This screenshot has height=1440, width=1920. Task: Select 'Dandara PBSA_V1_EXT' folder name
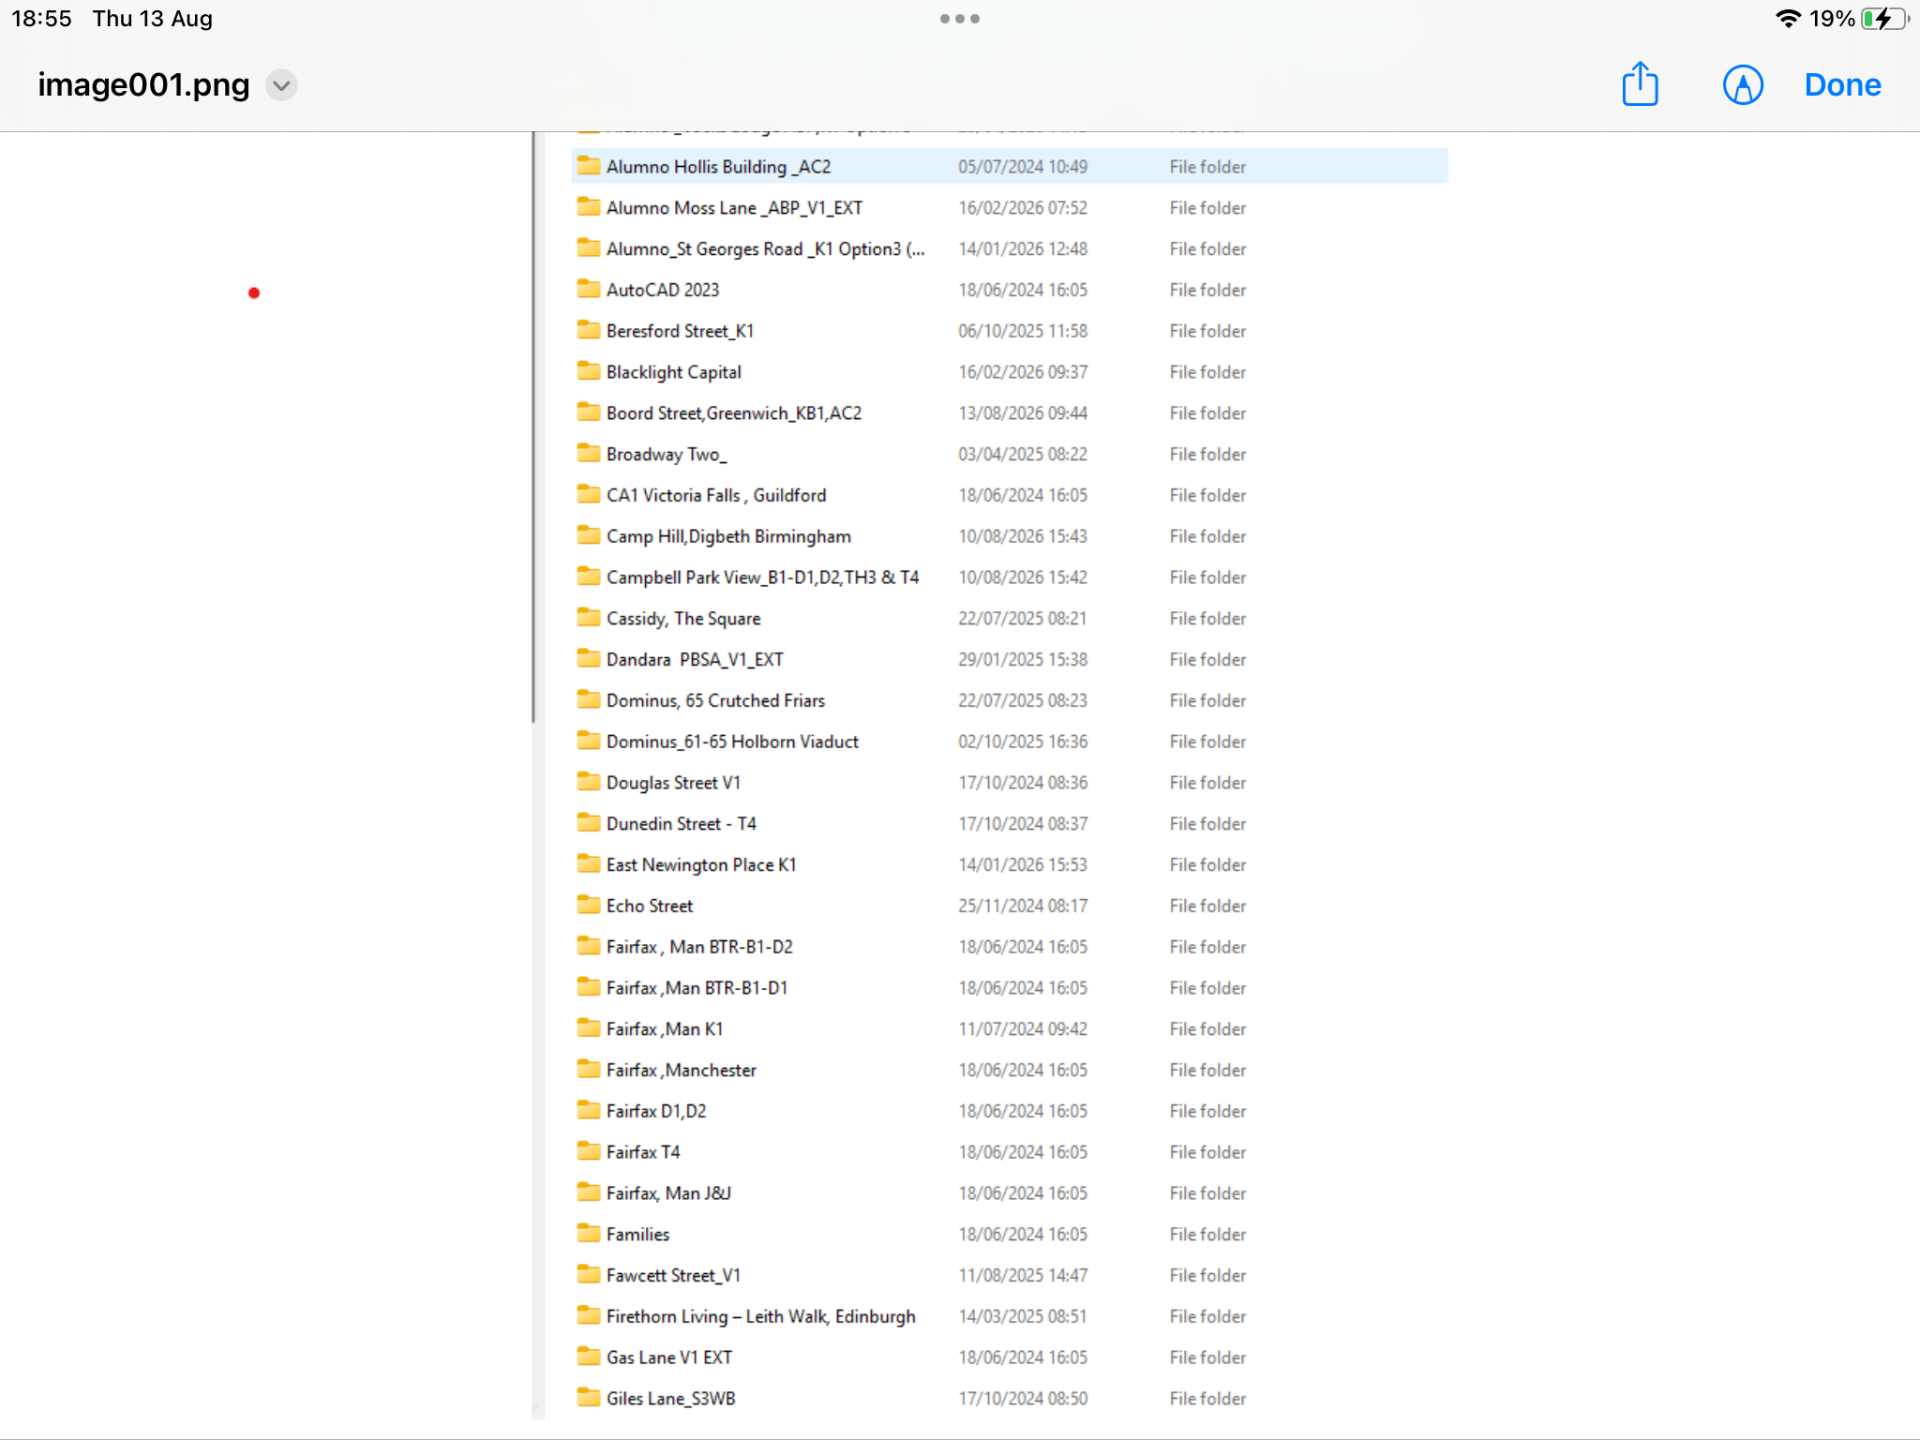tap(695, 659)
